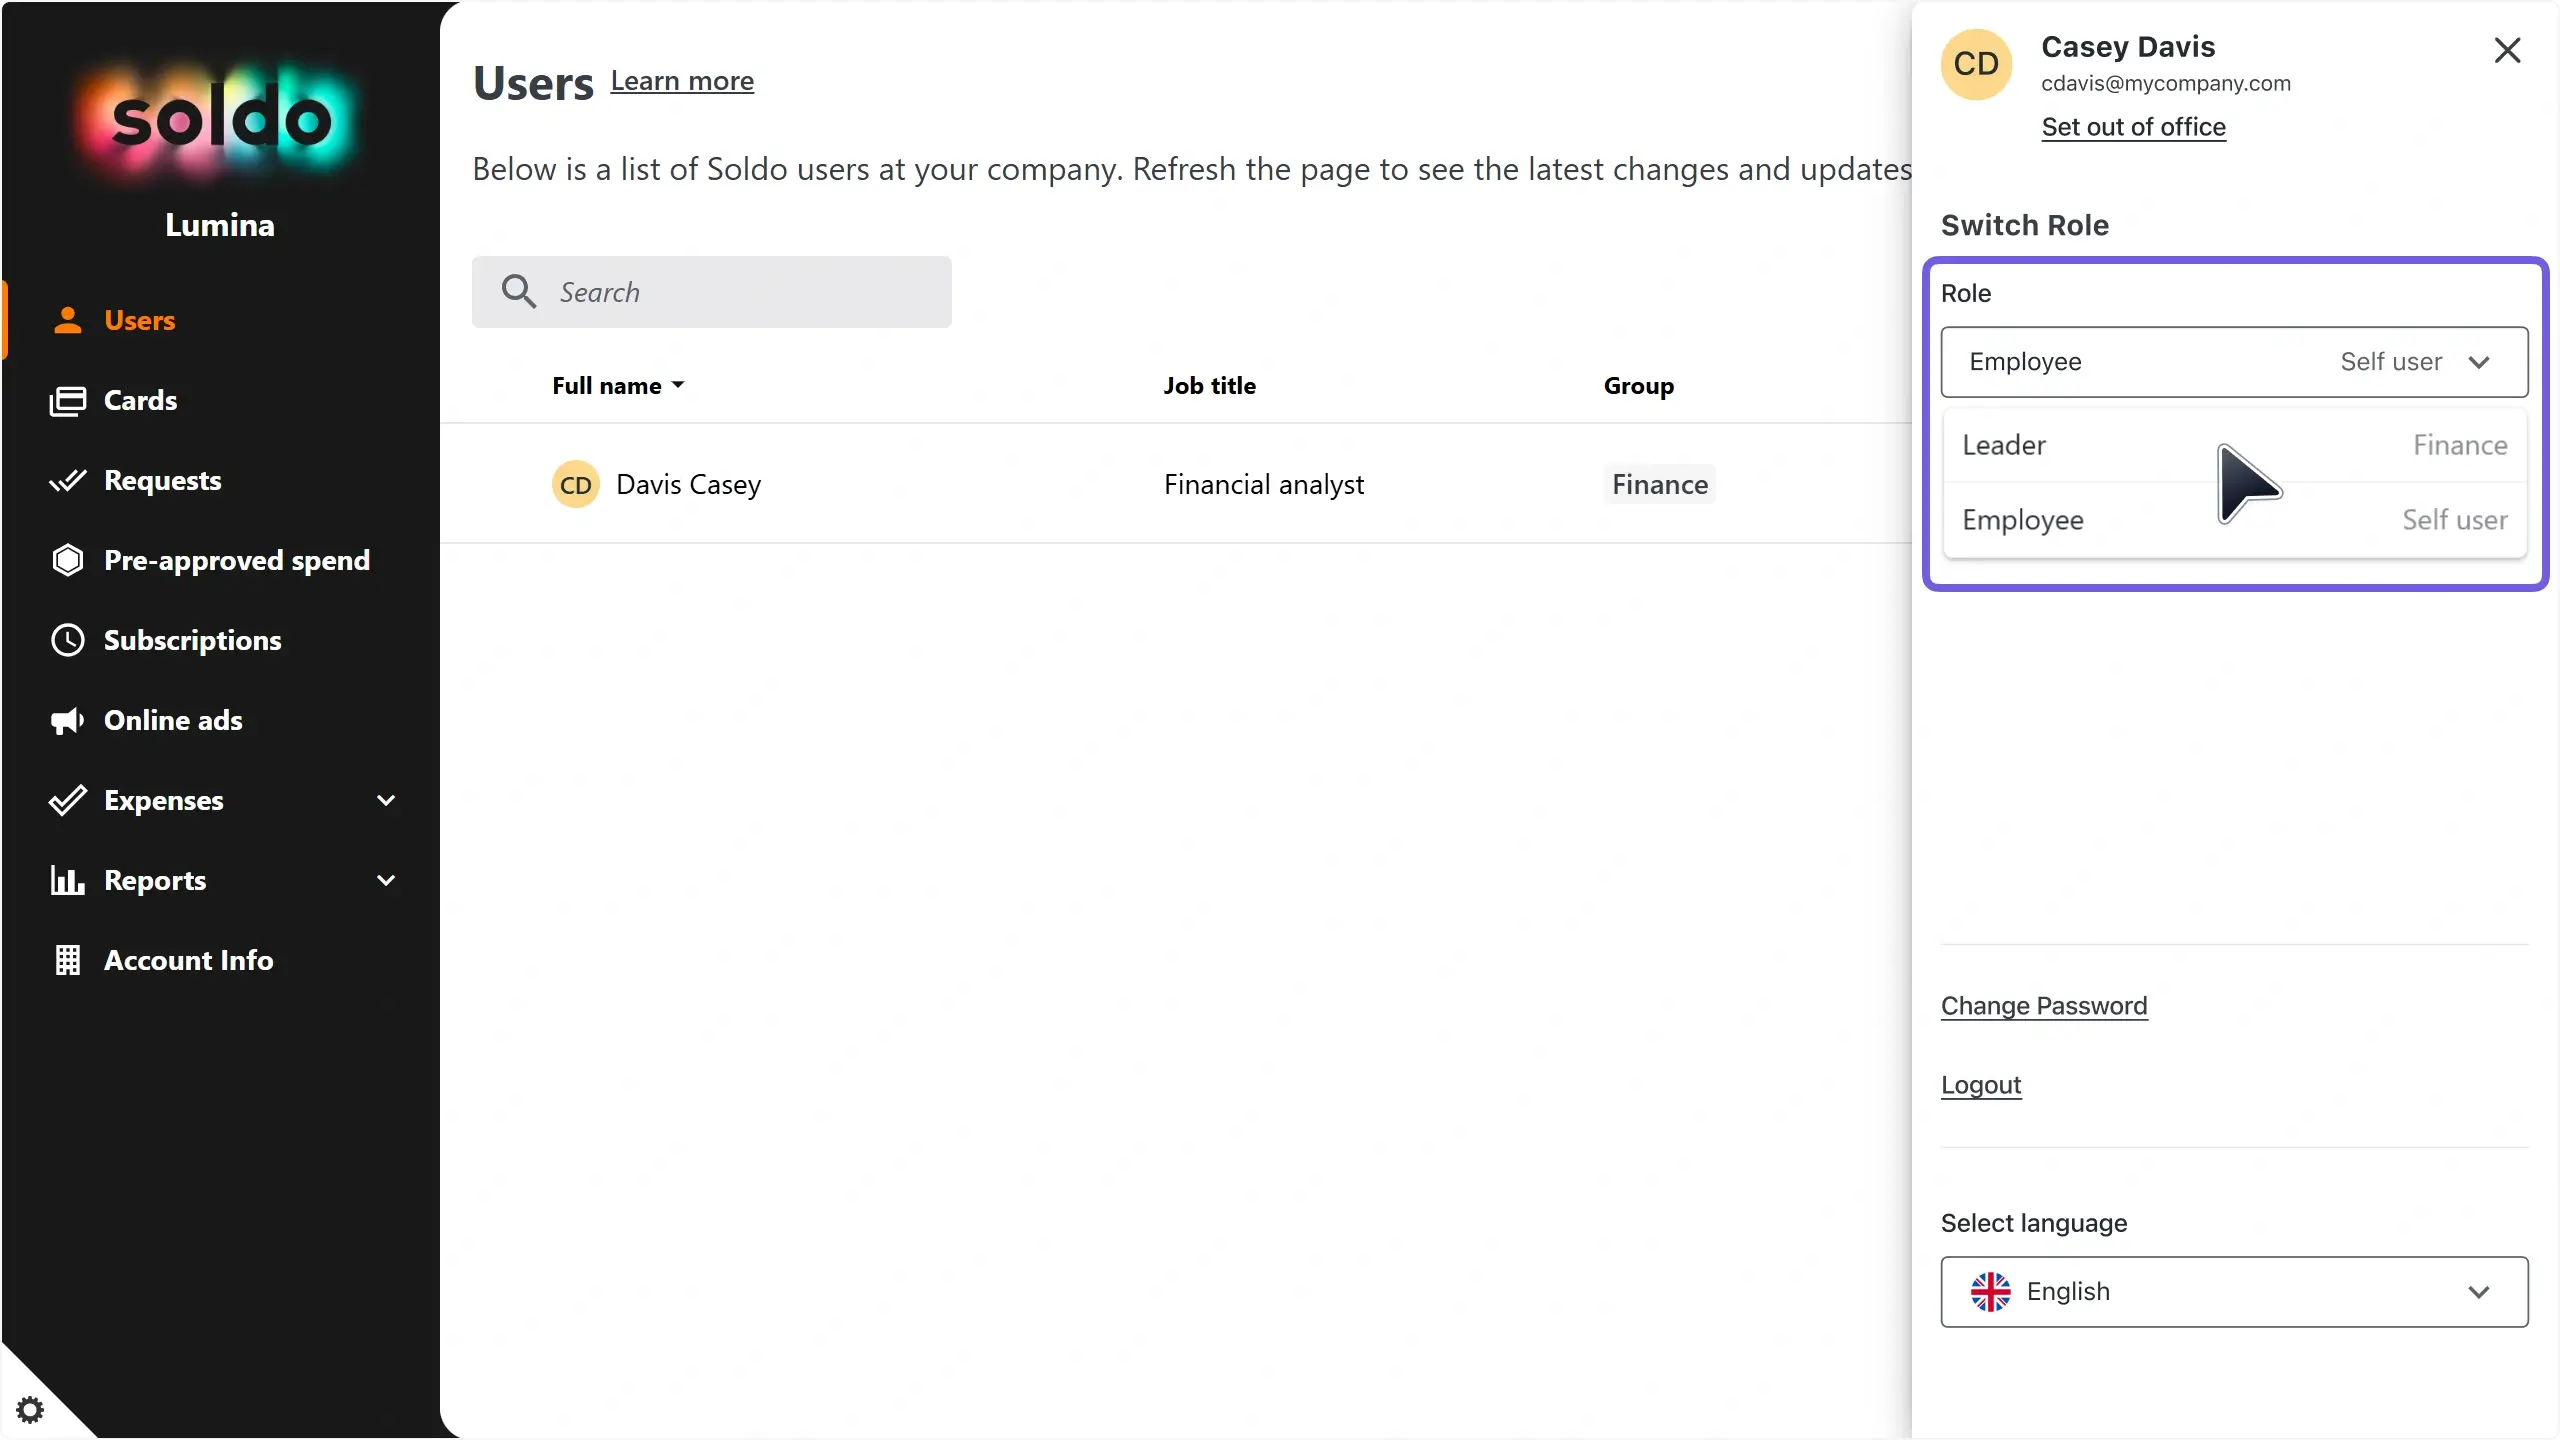2560x1440 pixels.
Task: Select Leader Finance role option
Action: [x=2234, y=445]
